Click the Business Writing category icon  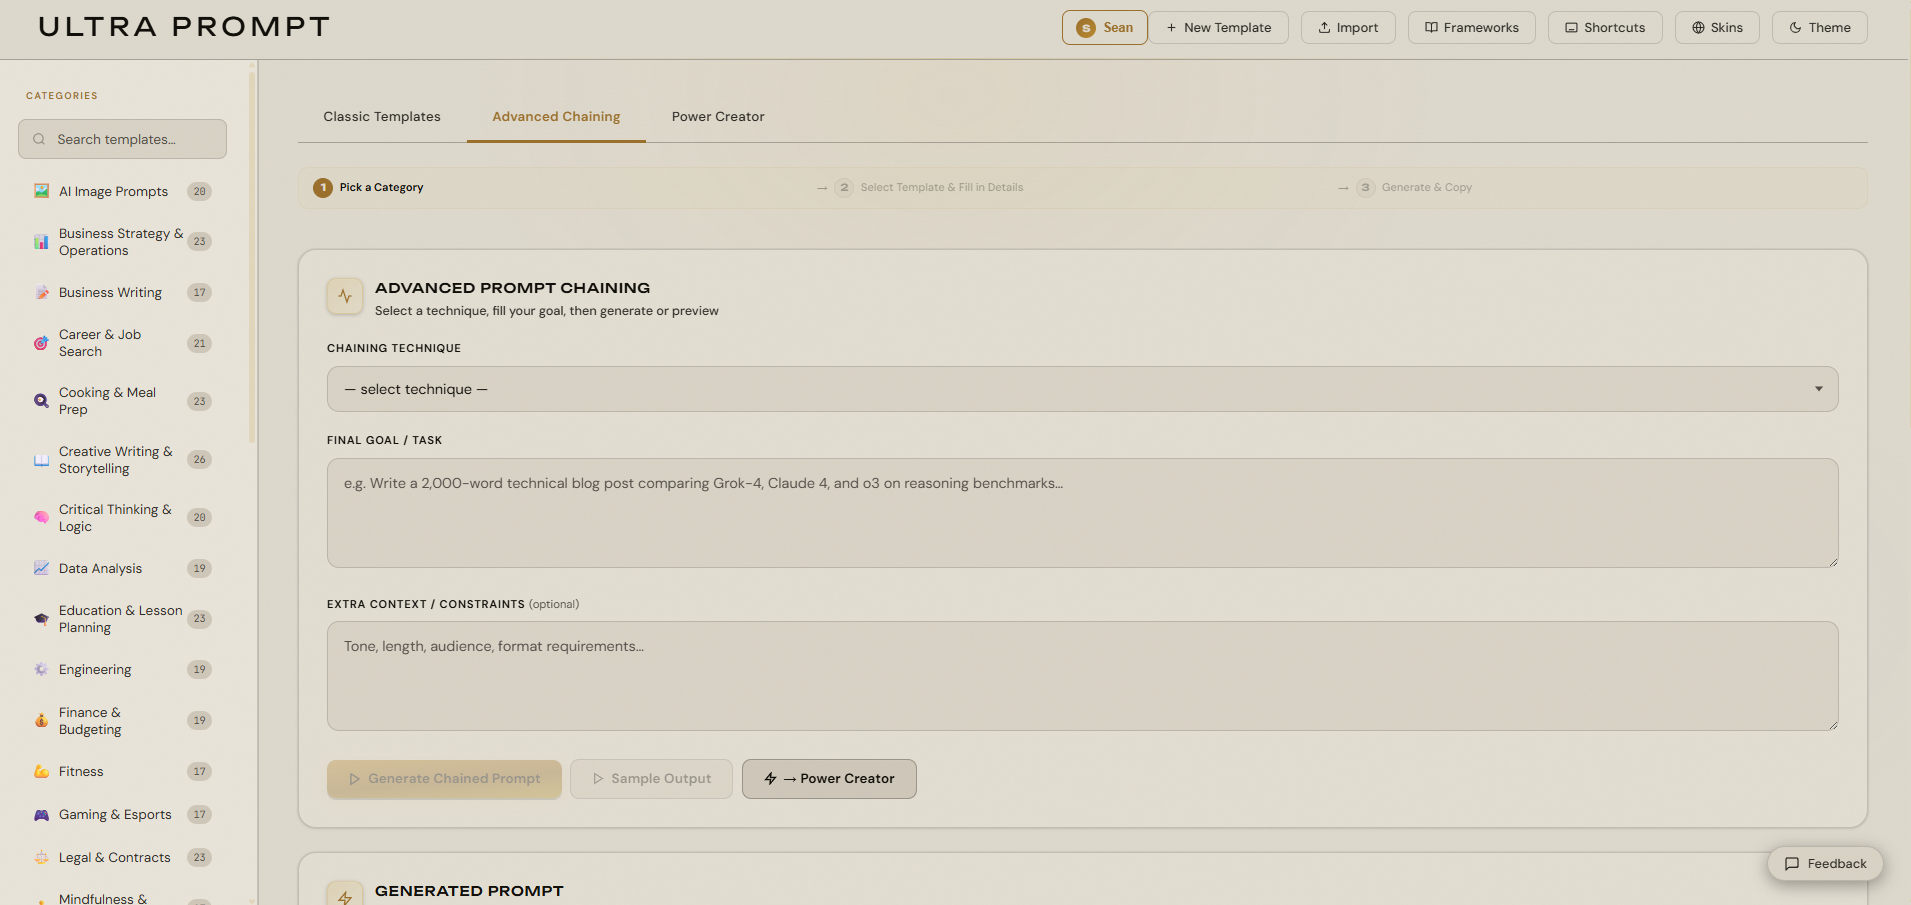41,293
